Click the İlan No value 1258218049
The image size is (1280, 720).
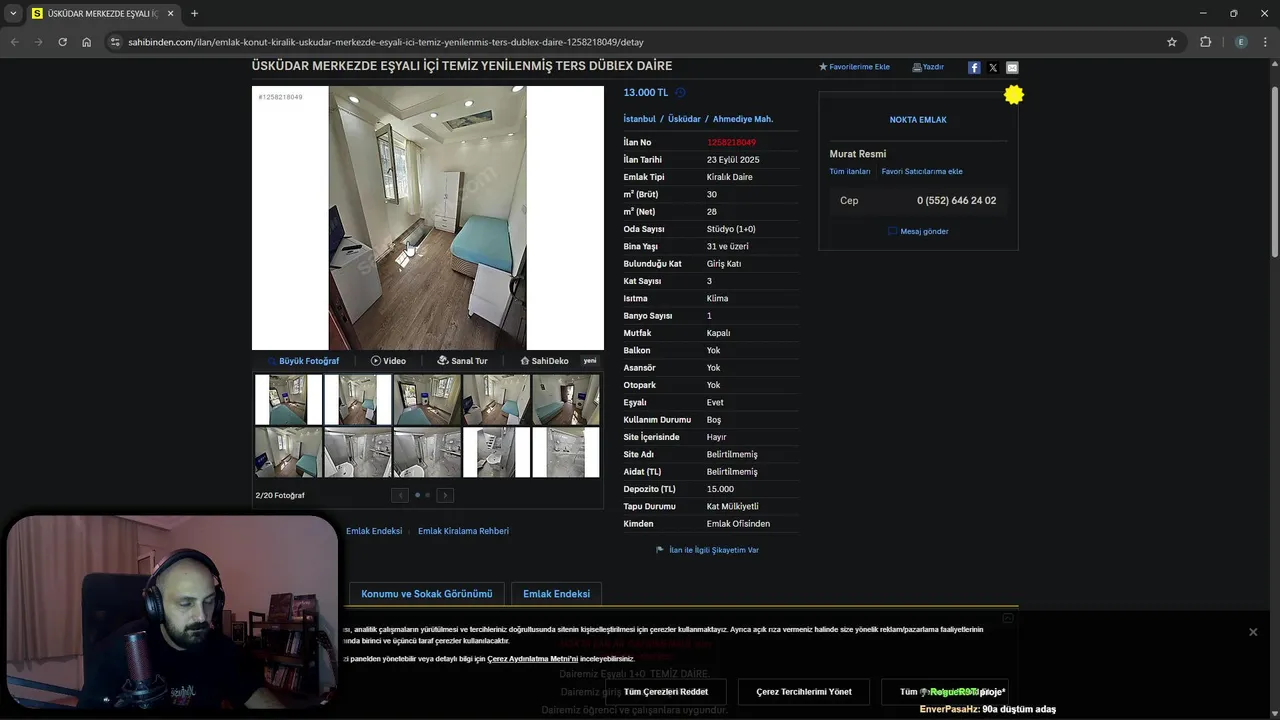click(x=731, y=142)
